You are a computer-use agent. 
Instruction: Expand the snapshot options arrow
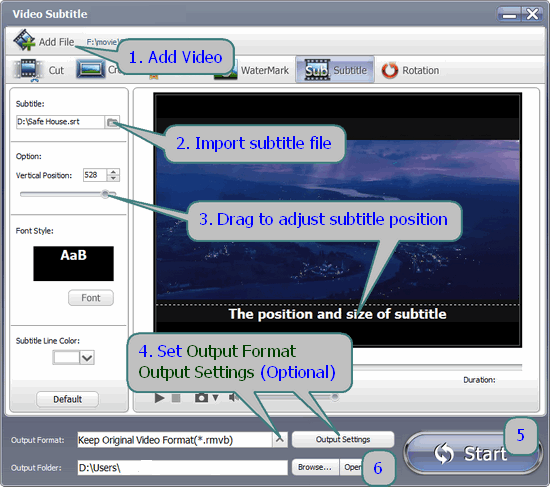215,398
